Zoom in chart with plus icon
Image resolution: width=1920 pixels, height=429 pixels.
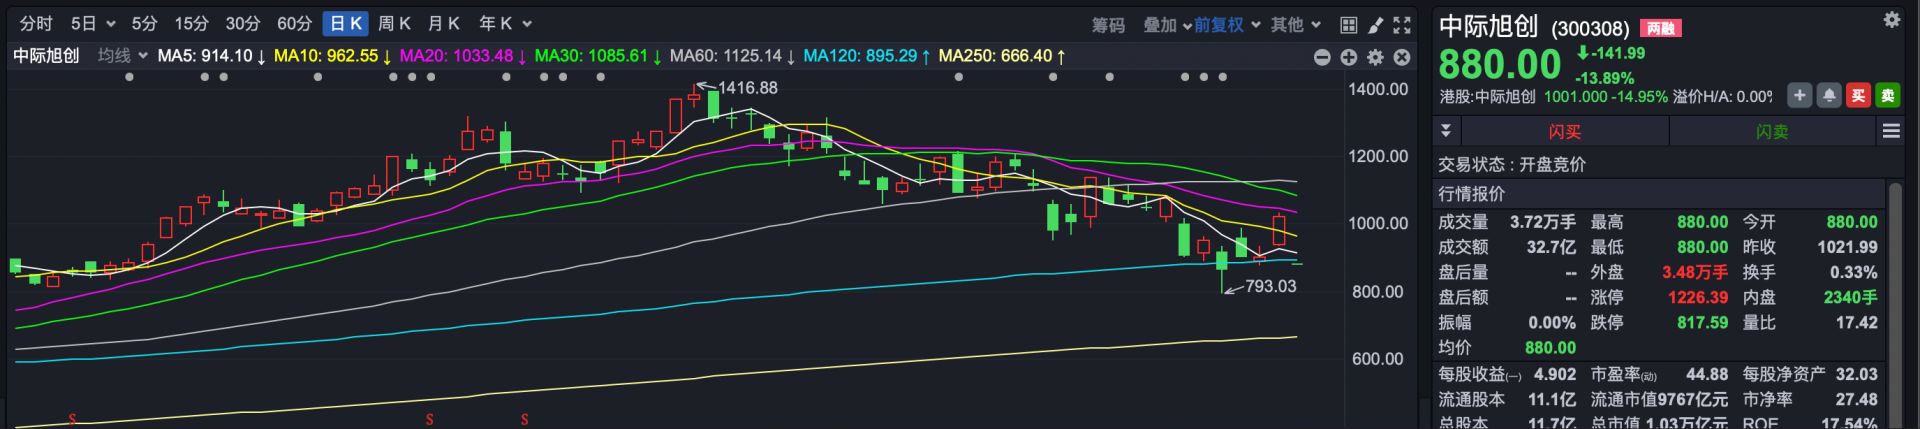coord(1348,57)
